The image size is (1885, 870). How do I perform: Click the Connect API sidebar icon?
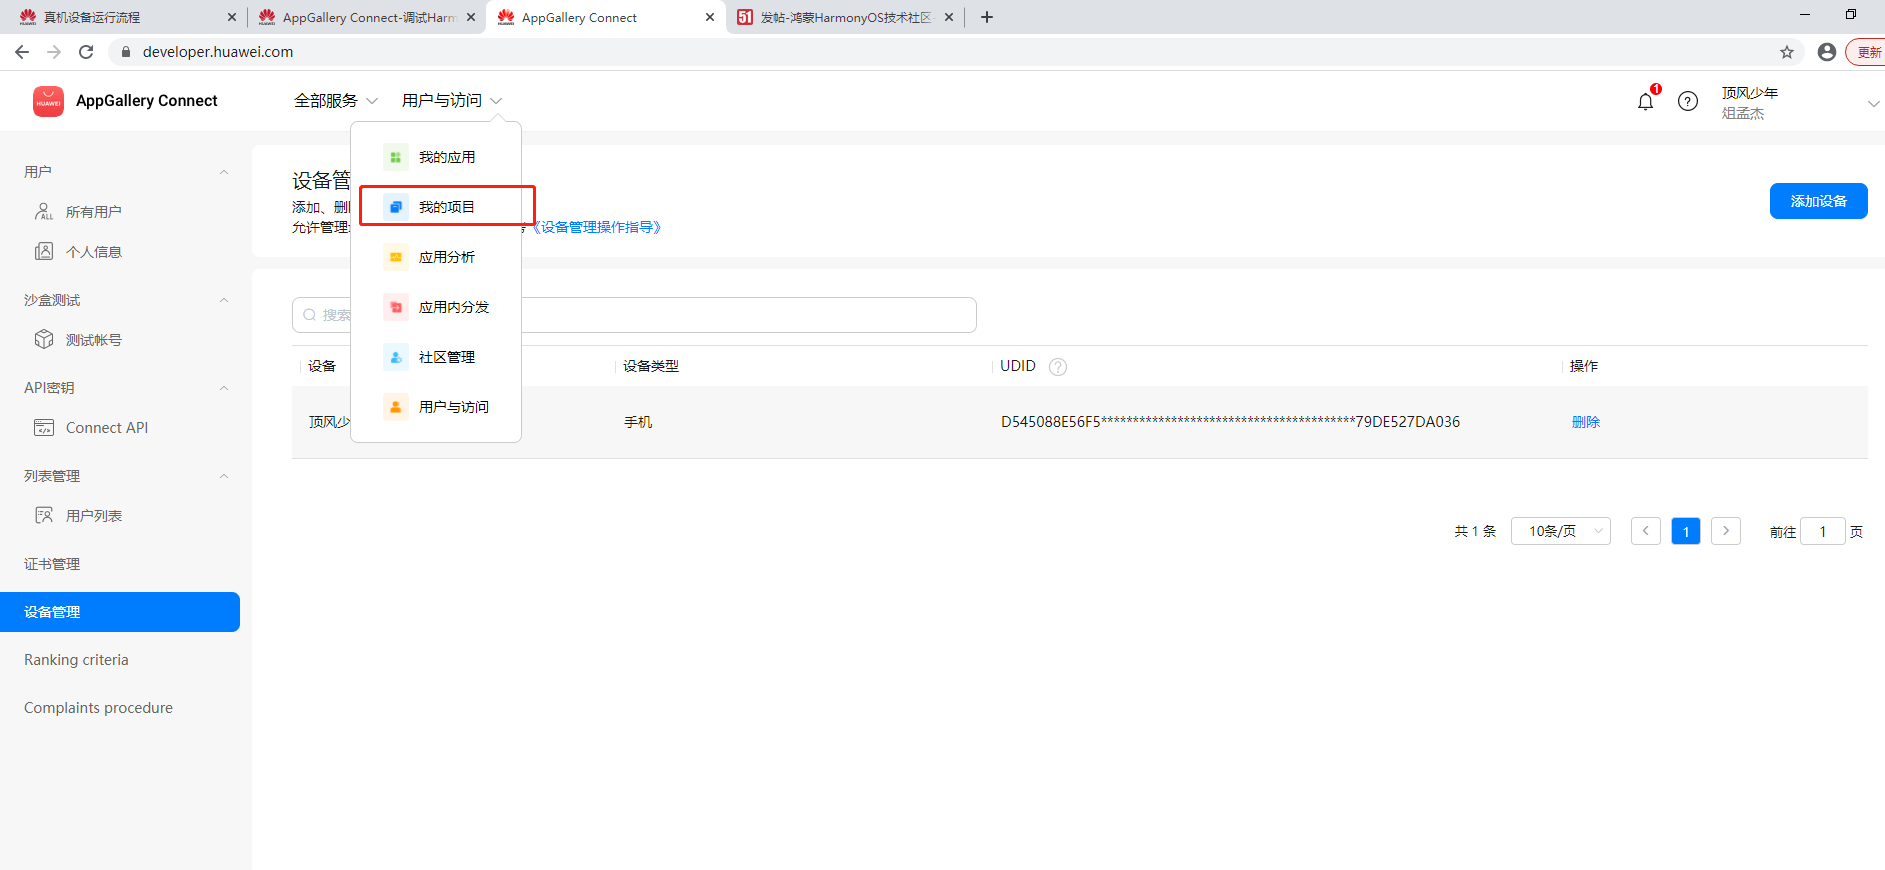[44, 427]
